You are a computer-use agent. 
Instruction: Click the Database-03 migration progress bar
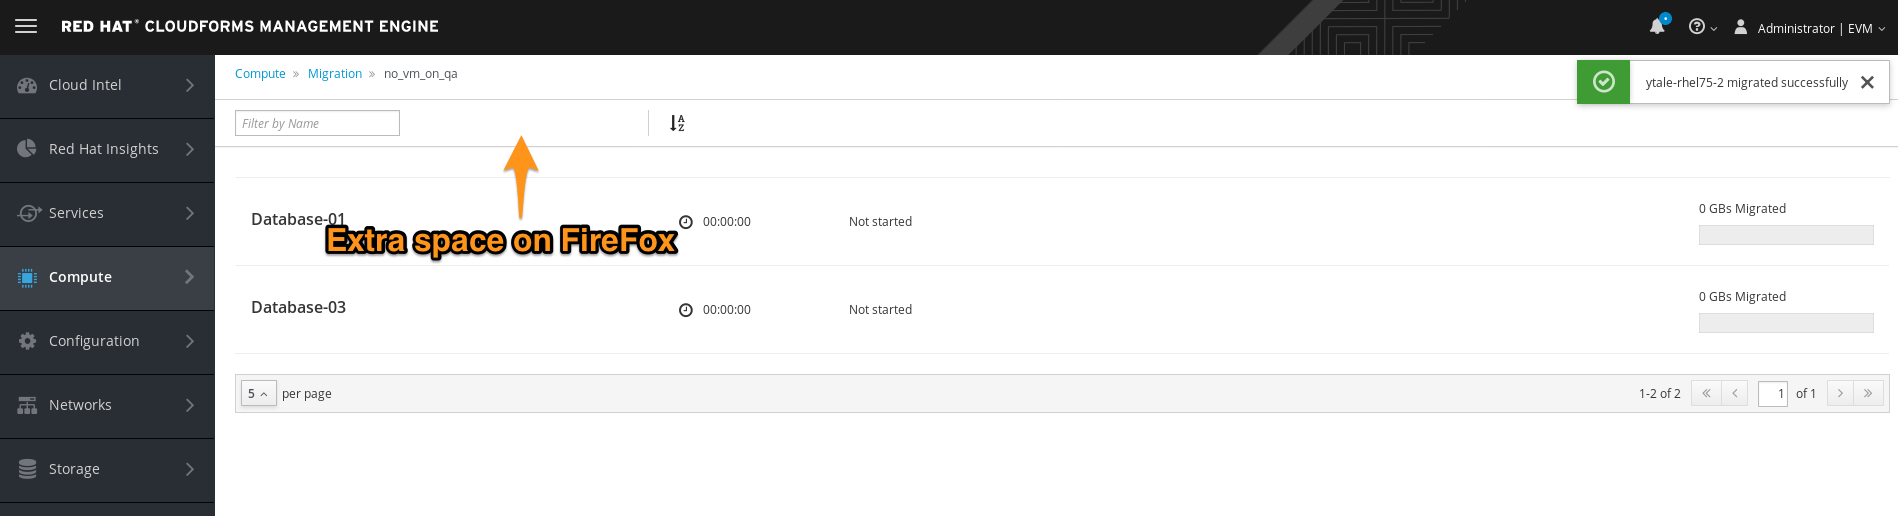tap(1786, 323)
